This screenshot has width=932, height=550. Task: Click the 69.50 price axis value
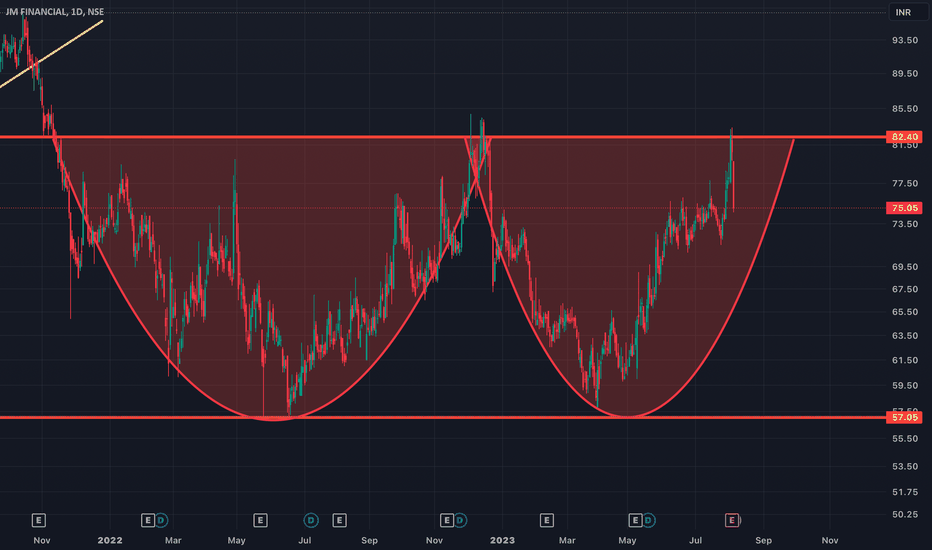905,267
